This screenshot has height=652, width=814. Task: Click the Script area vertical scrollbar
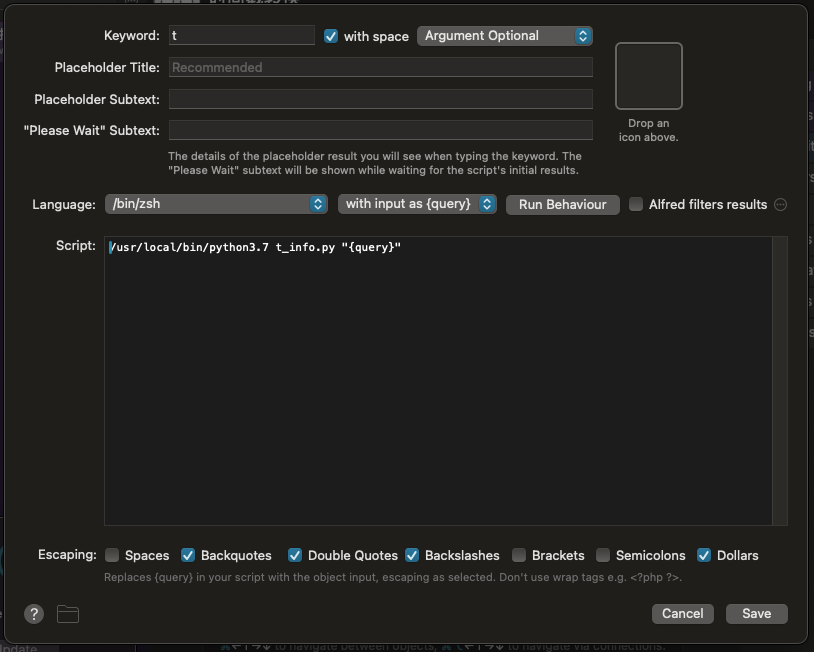point(780,381)
